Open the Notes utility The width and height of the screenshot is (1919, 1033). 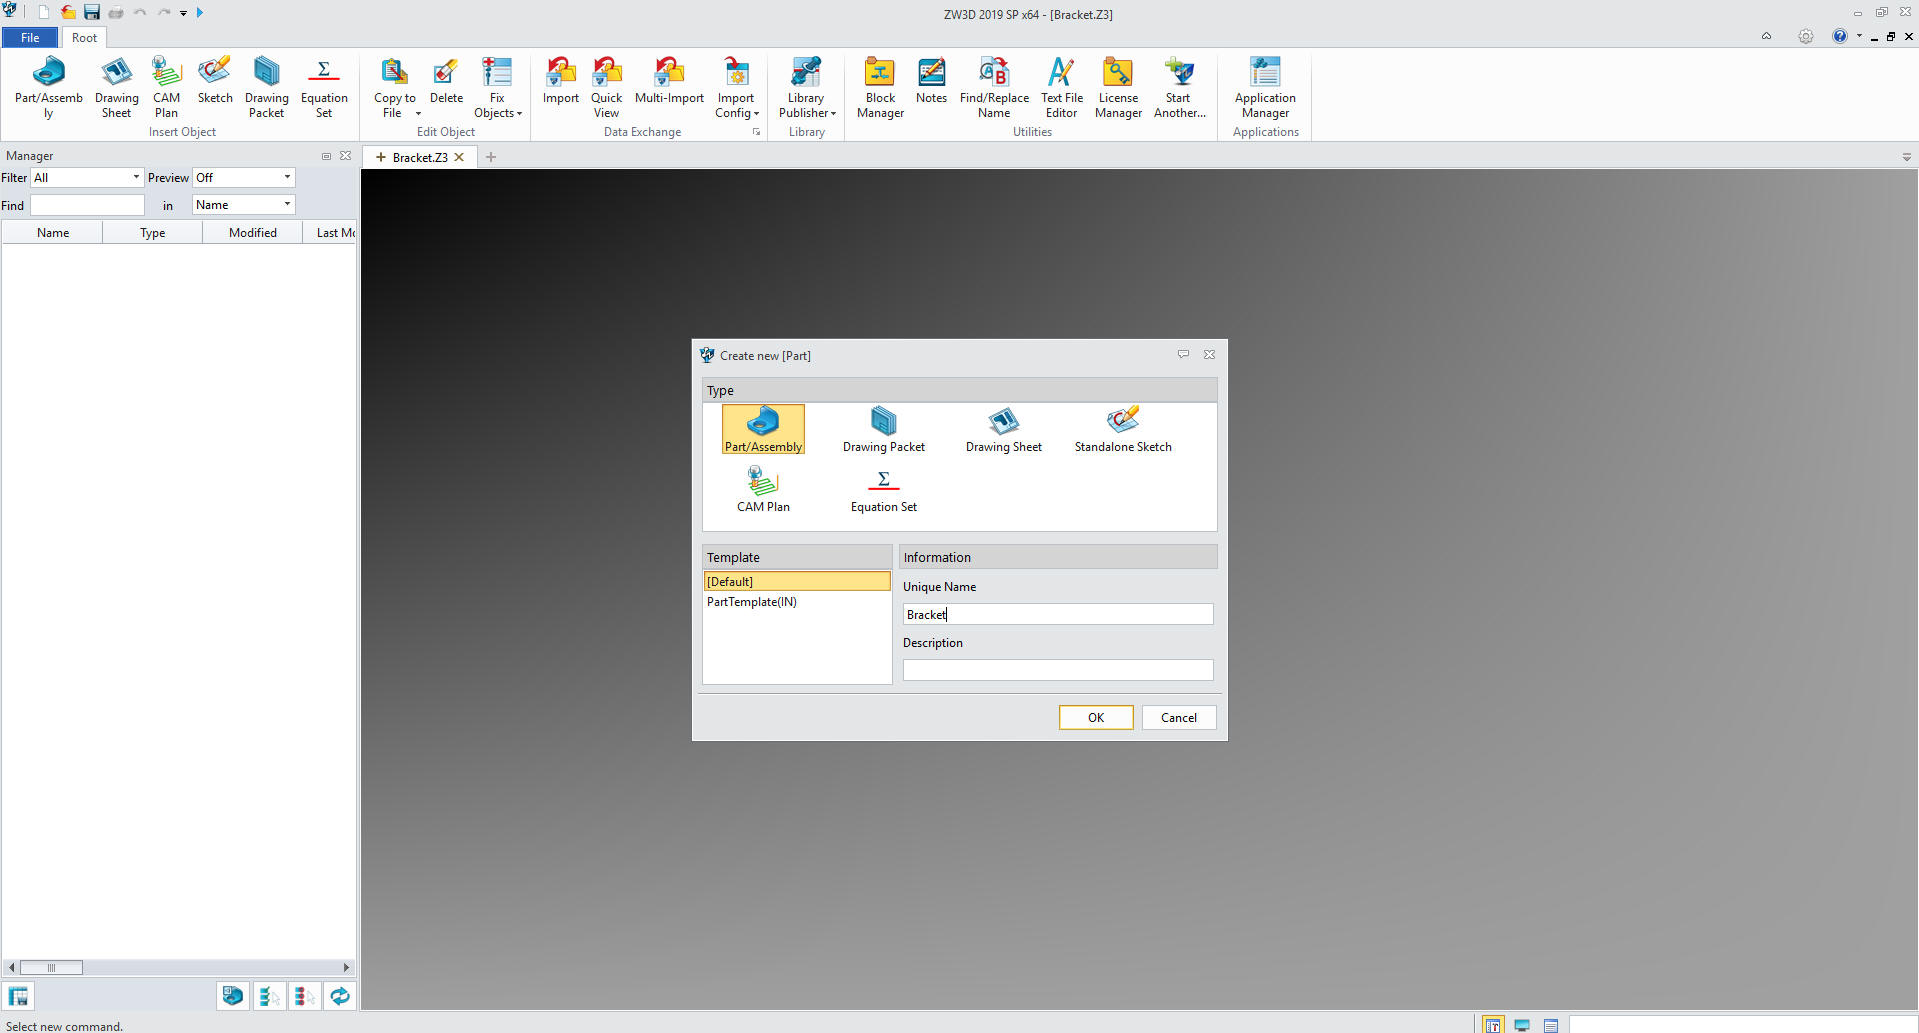[931, 80]
